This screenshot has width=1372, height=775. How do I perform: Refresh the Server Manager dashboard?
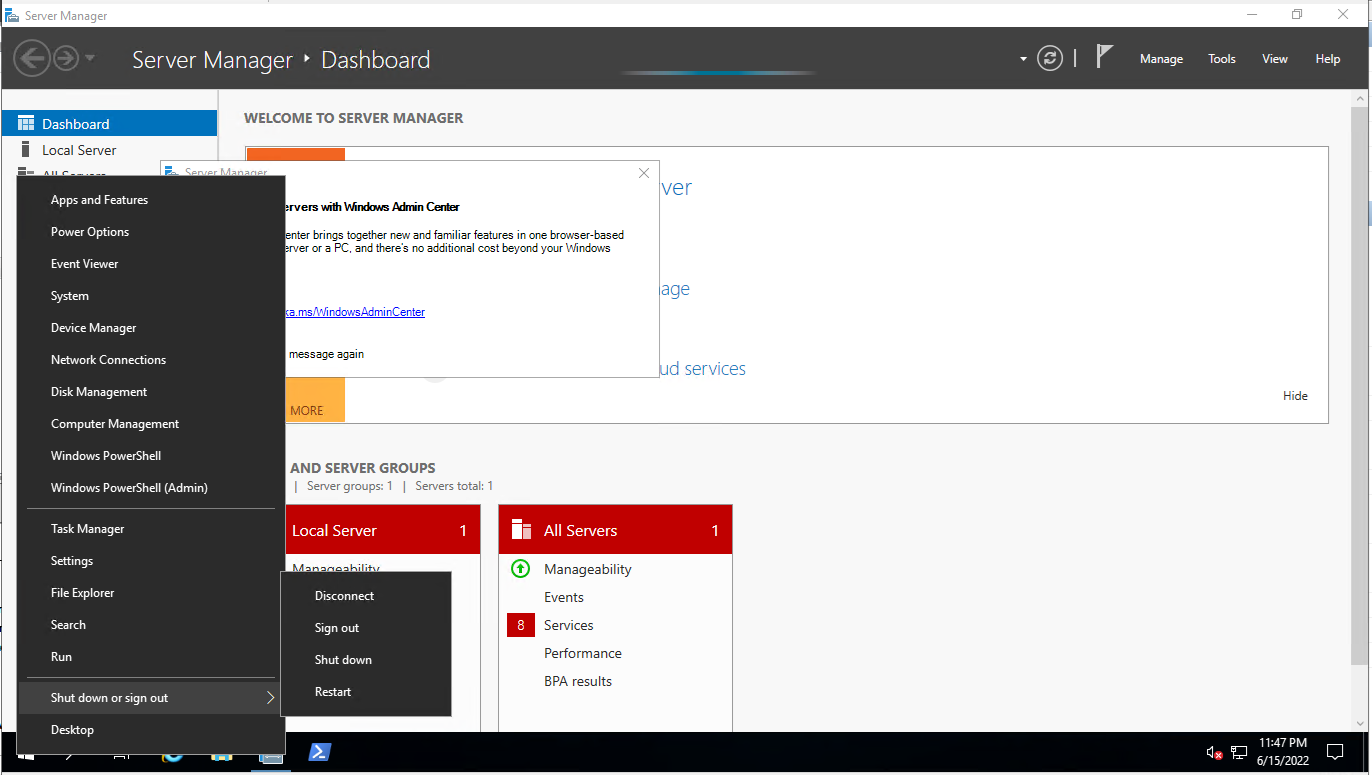coord(1049,58)
